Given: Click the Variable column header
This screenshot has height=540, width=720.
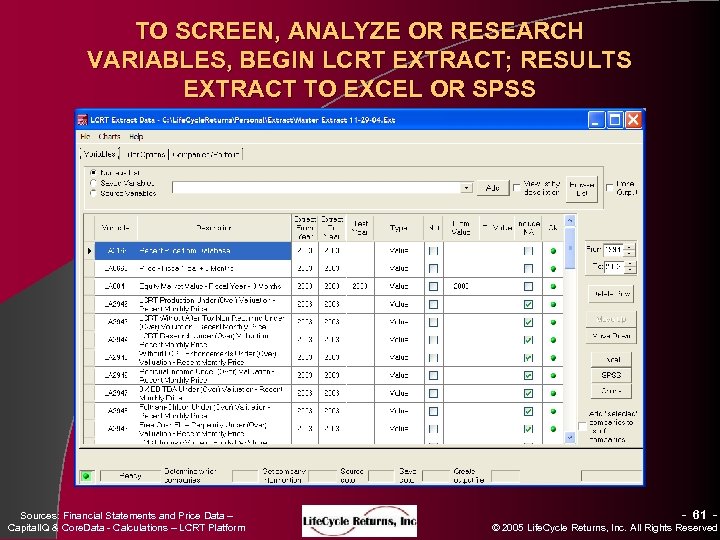Looking at the screenshot, I should tap(116, 228).
